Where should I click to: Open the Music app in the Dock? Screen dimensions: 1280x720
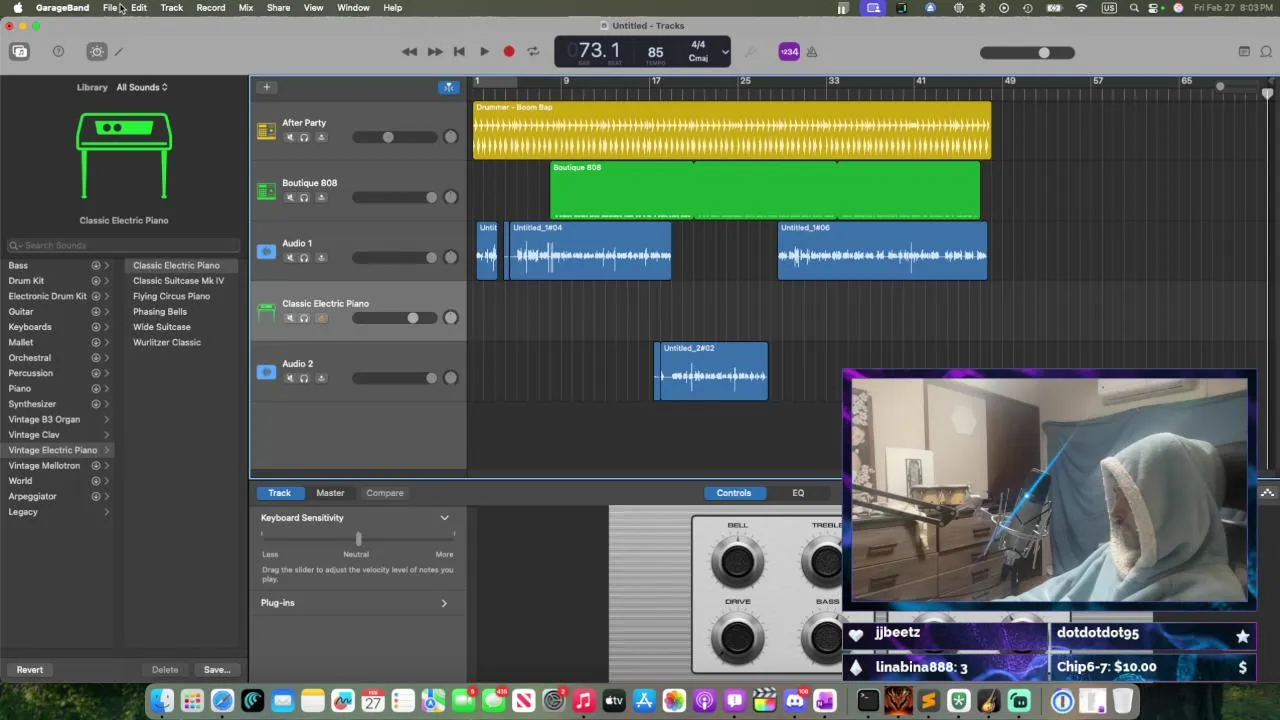[x=584, y=701]
